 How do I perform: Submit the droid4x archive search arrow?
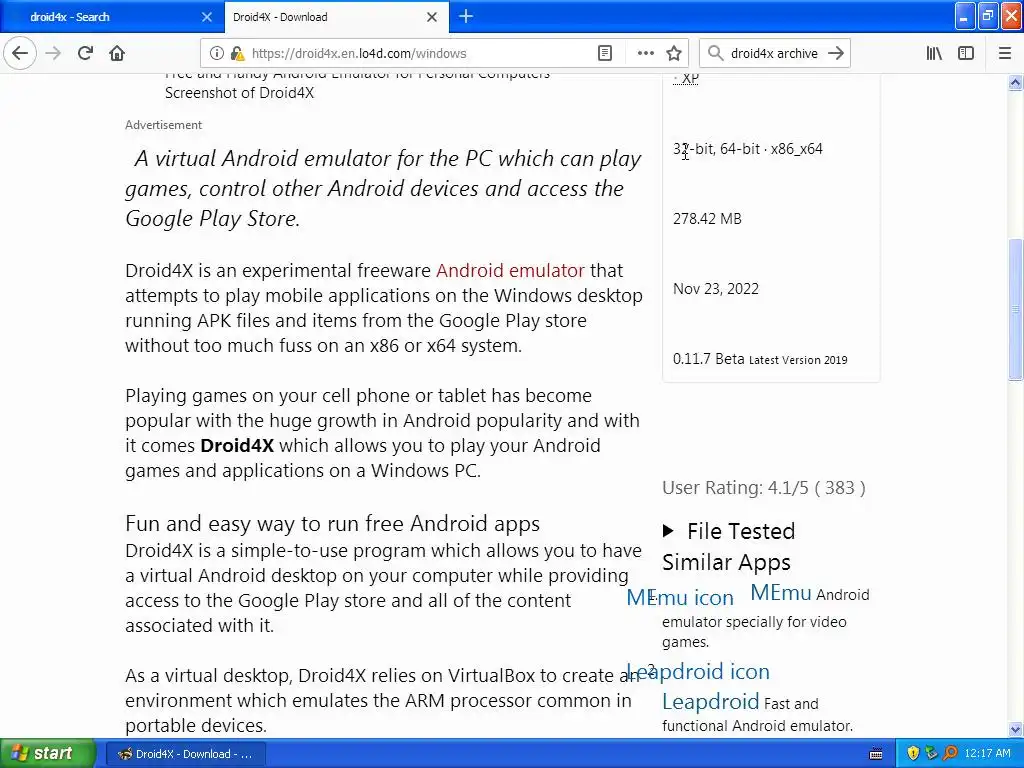point(836,54)
